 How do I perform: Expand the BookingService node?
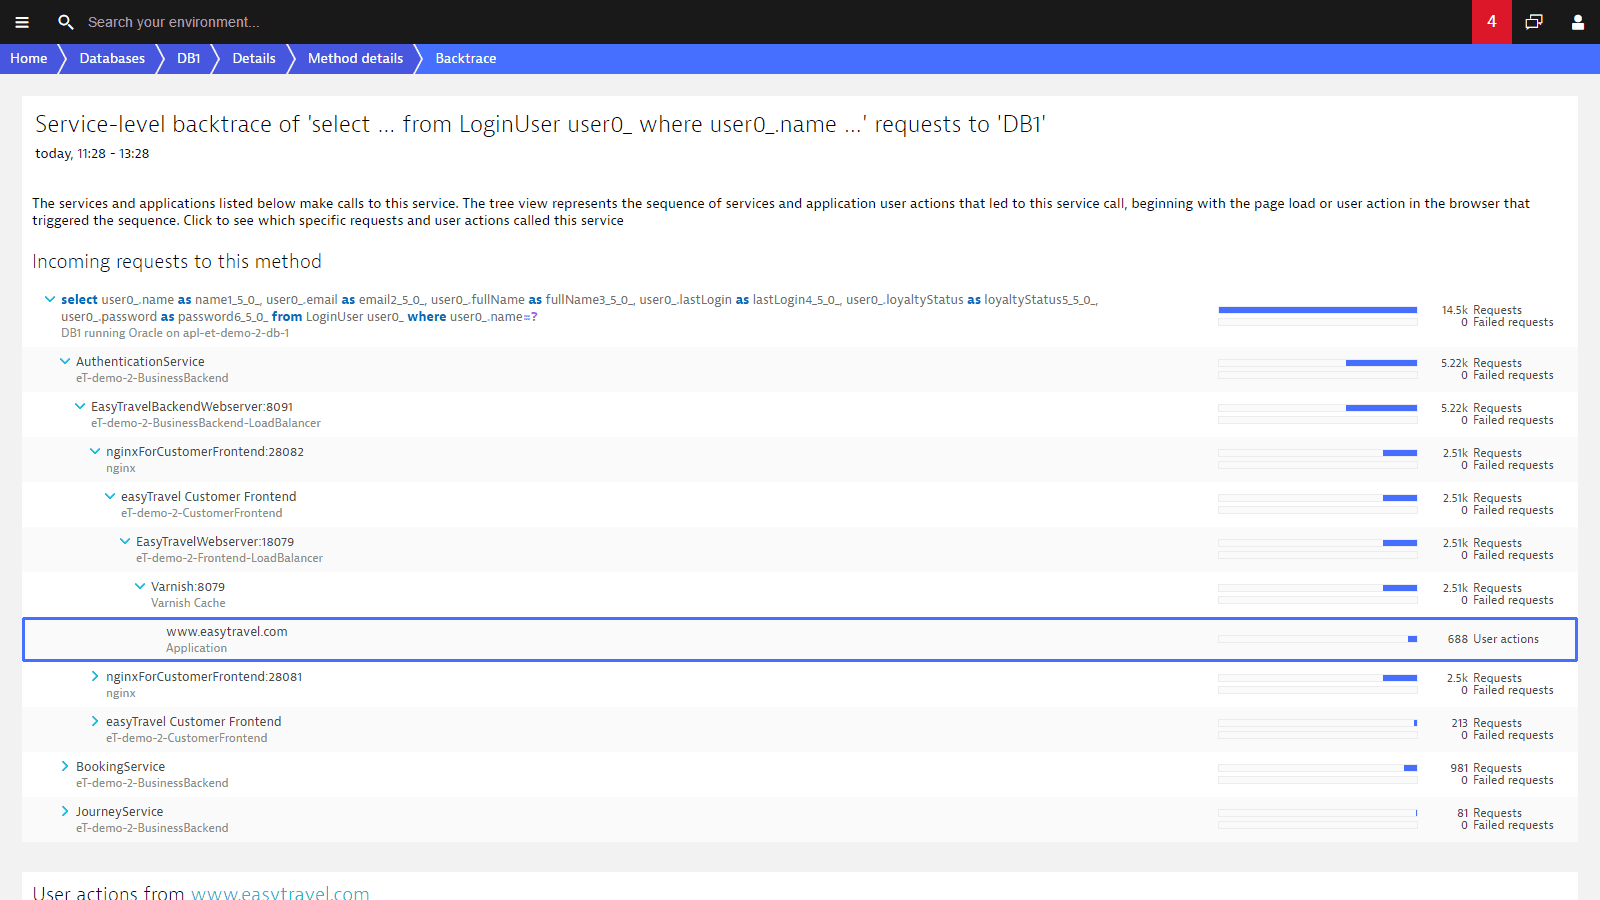tap(65, 766)
